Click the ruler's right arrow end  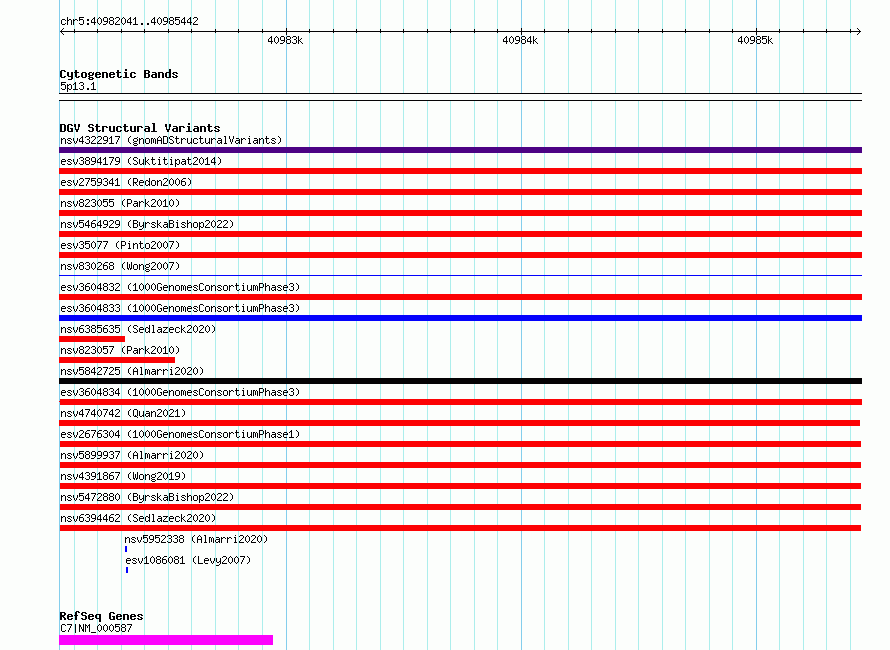pyautogui.click(x=858, y=32)
